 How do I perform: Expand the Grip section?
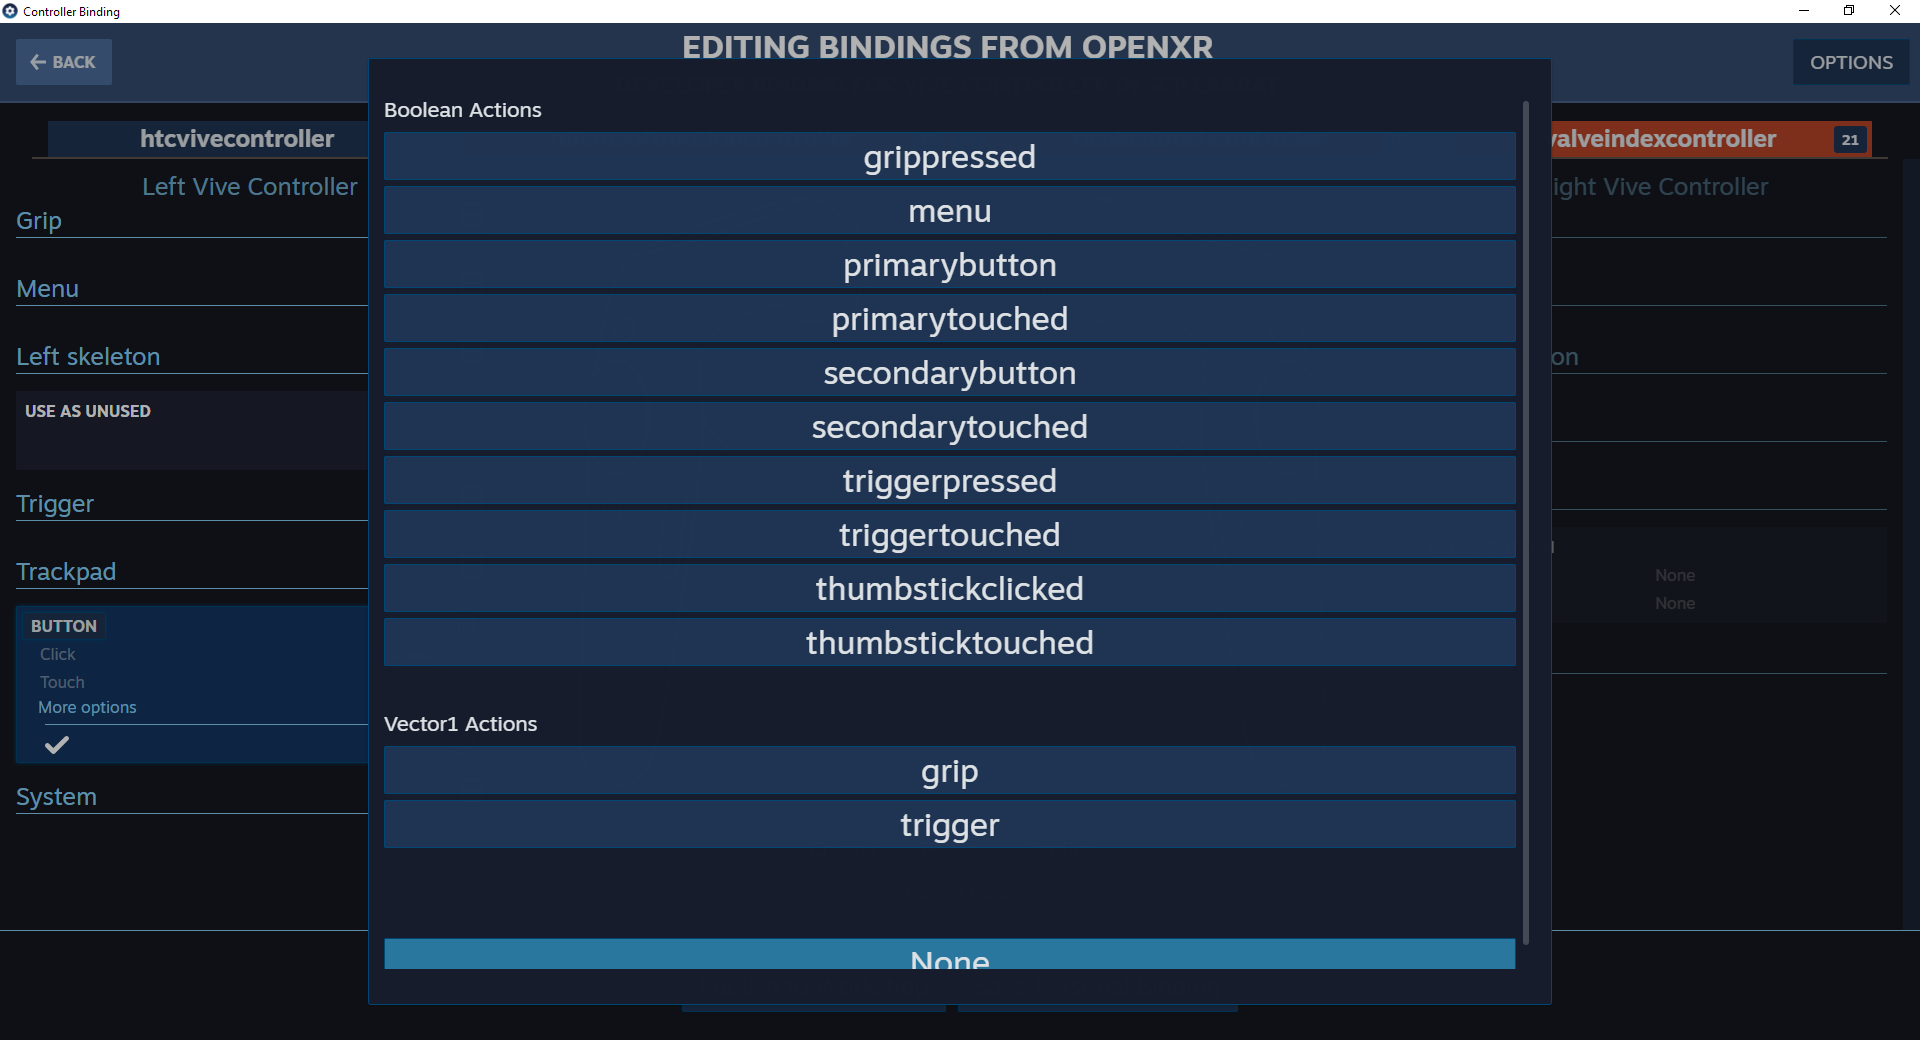pyautogui.click(x=39, y=220)
